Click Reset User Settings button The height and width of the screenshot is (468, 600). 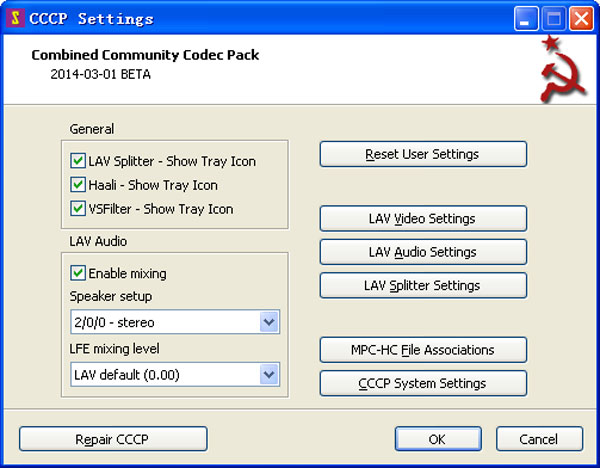423,154
